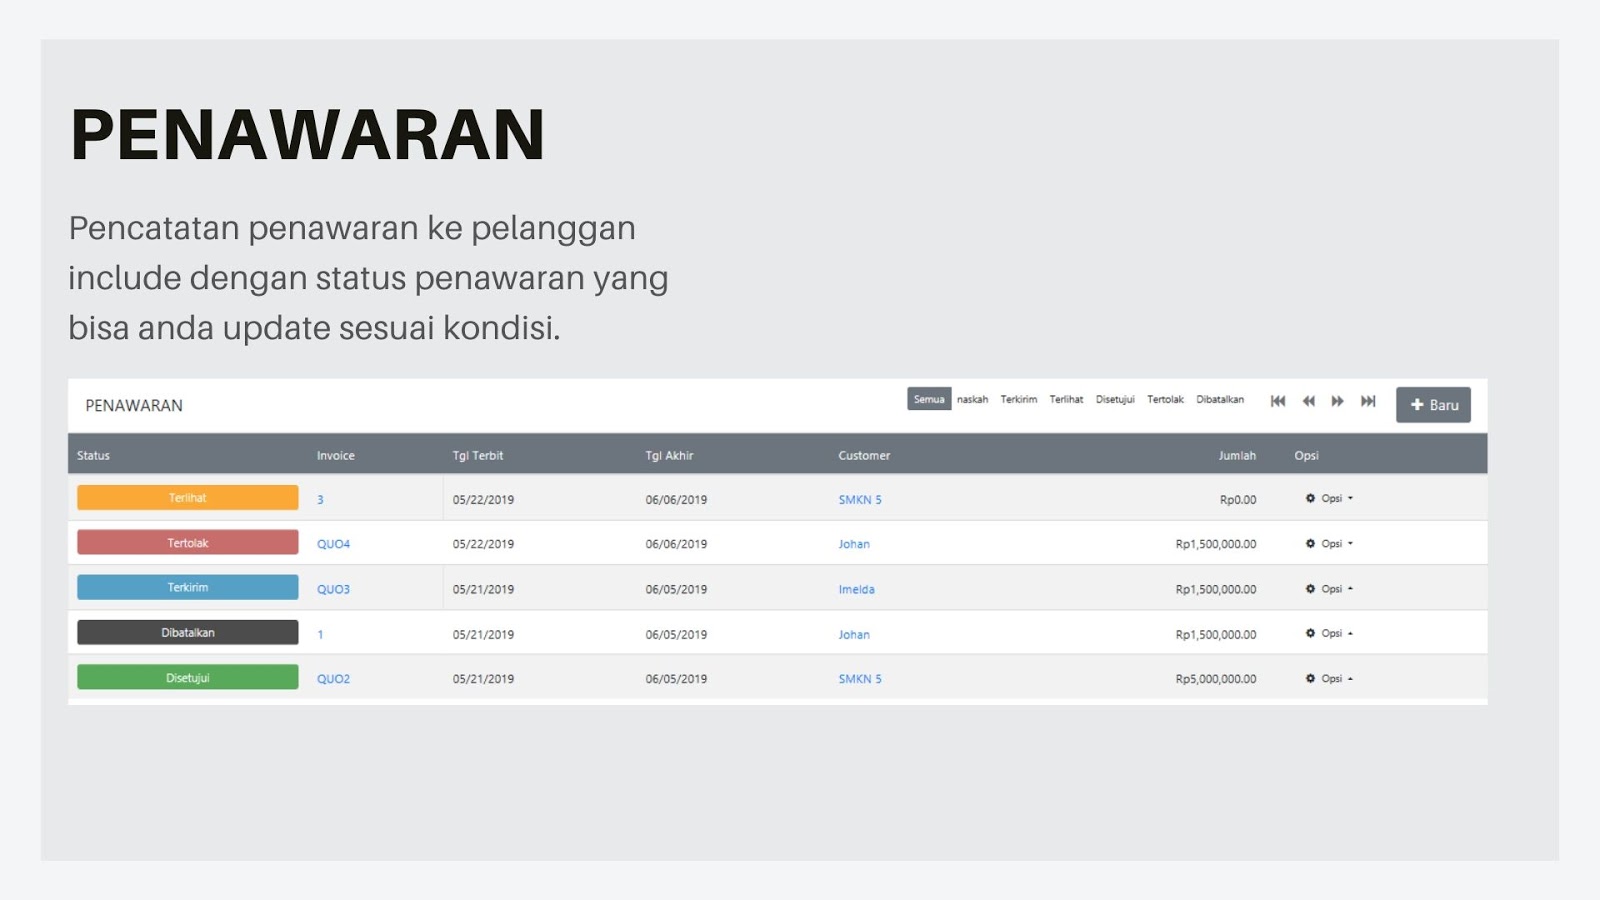
Task: Click the Tgl Terbit column header
Action: (478, 455)
